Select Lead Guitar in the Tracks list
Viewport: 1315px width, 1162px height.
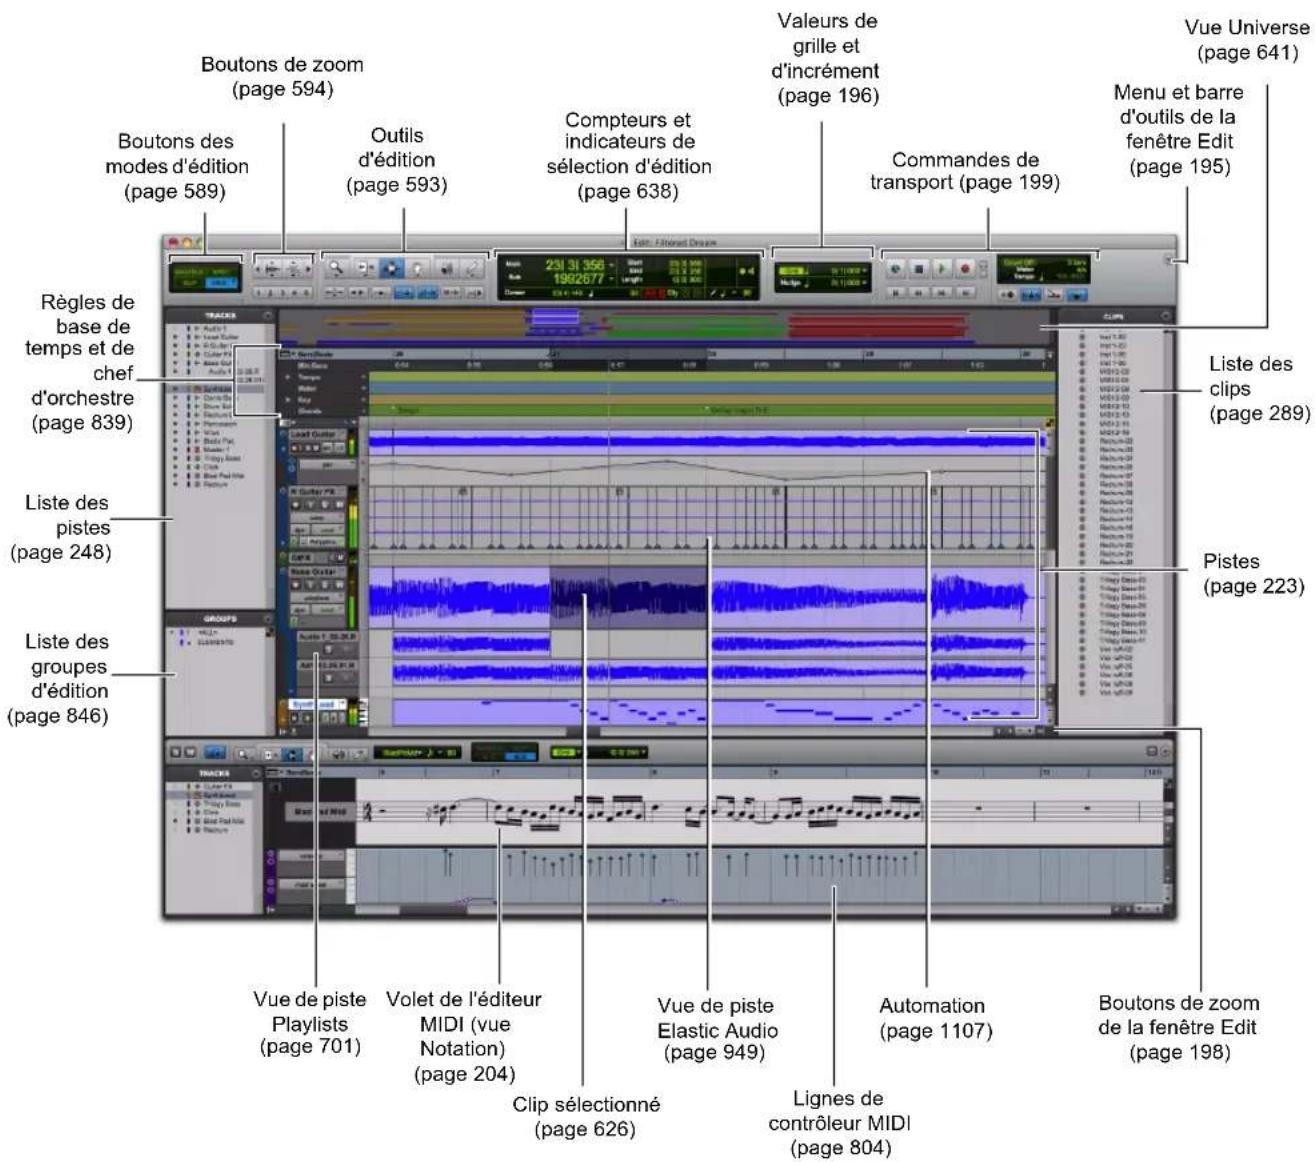221,337
